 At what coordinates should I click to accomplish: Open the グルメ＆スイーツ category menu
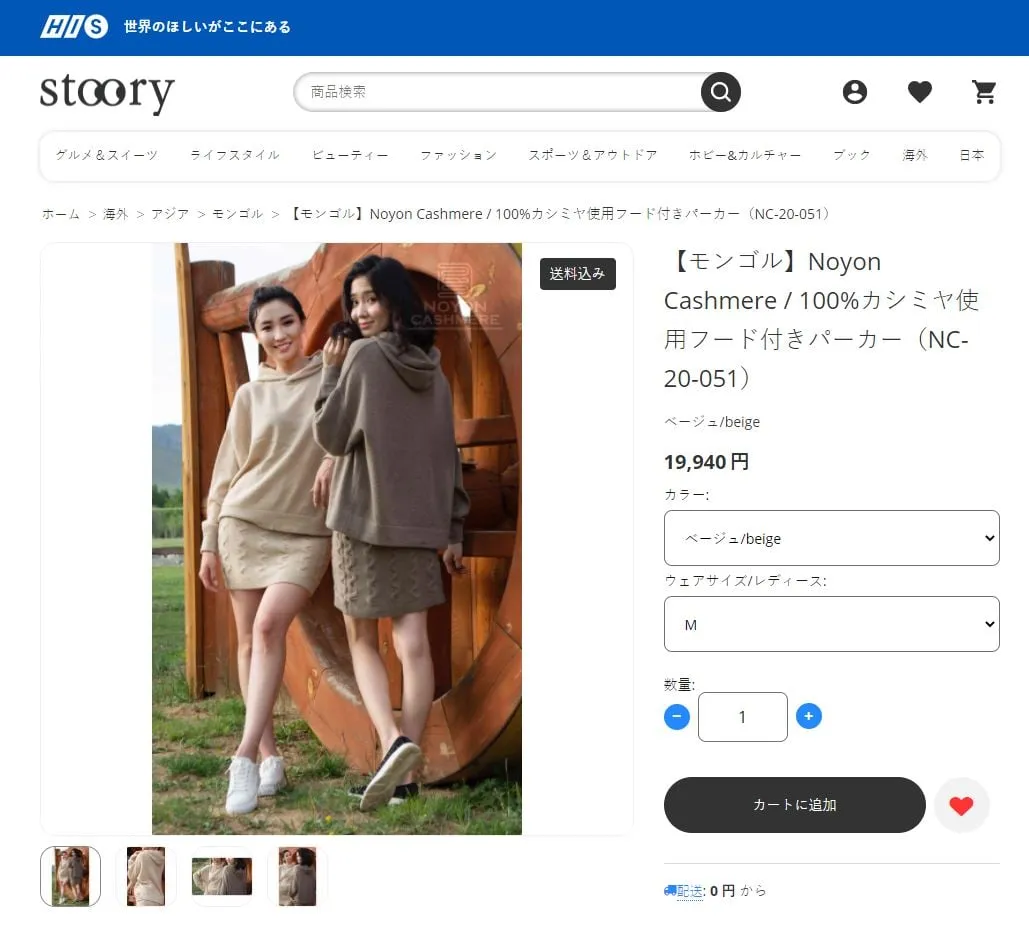107,155
